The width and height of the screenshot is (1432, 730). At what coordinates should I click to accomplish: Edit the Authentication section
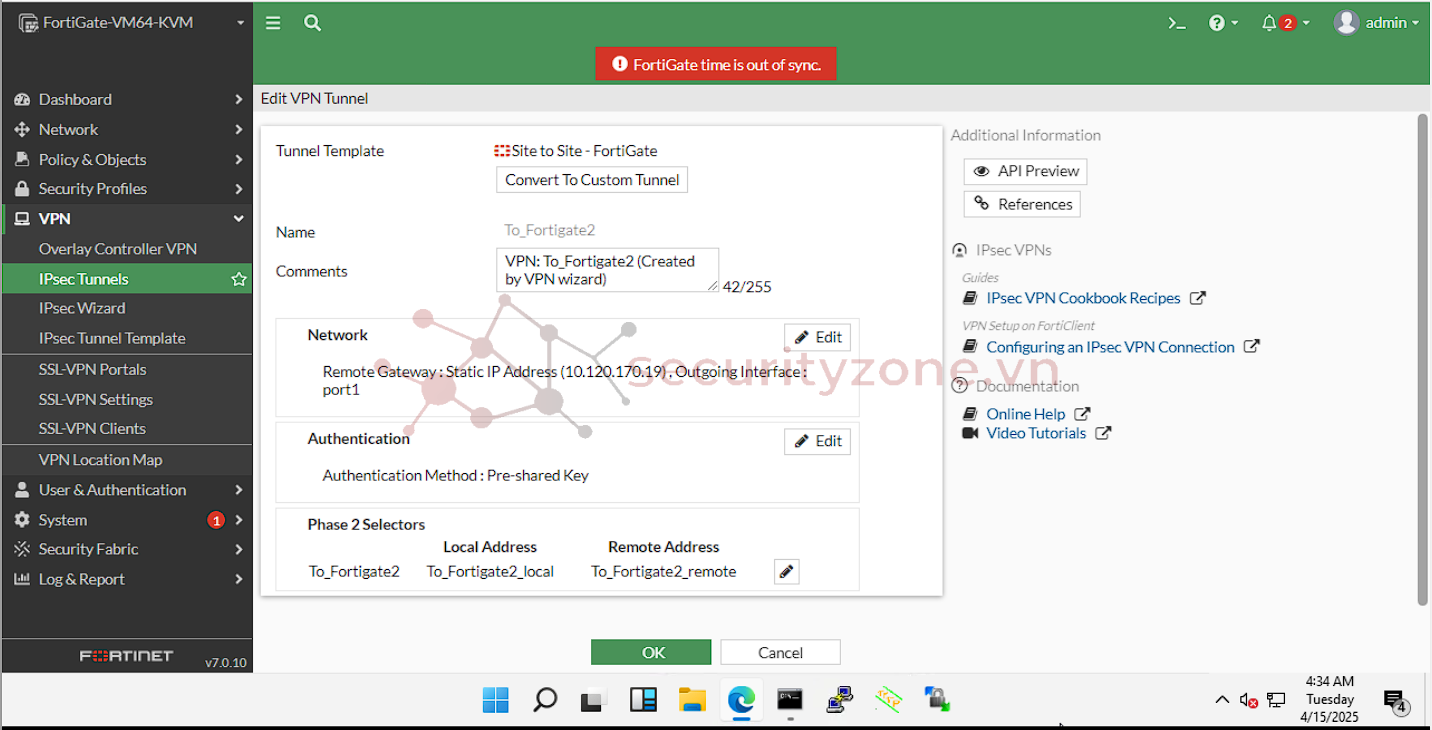pyautogui.click(x=817, y=441)
